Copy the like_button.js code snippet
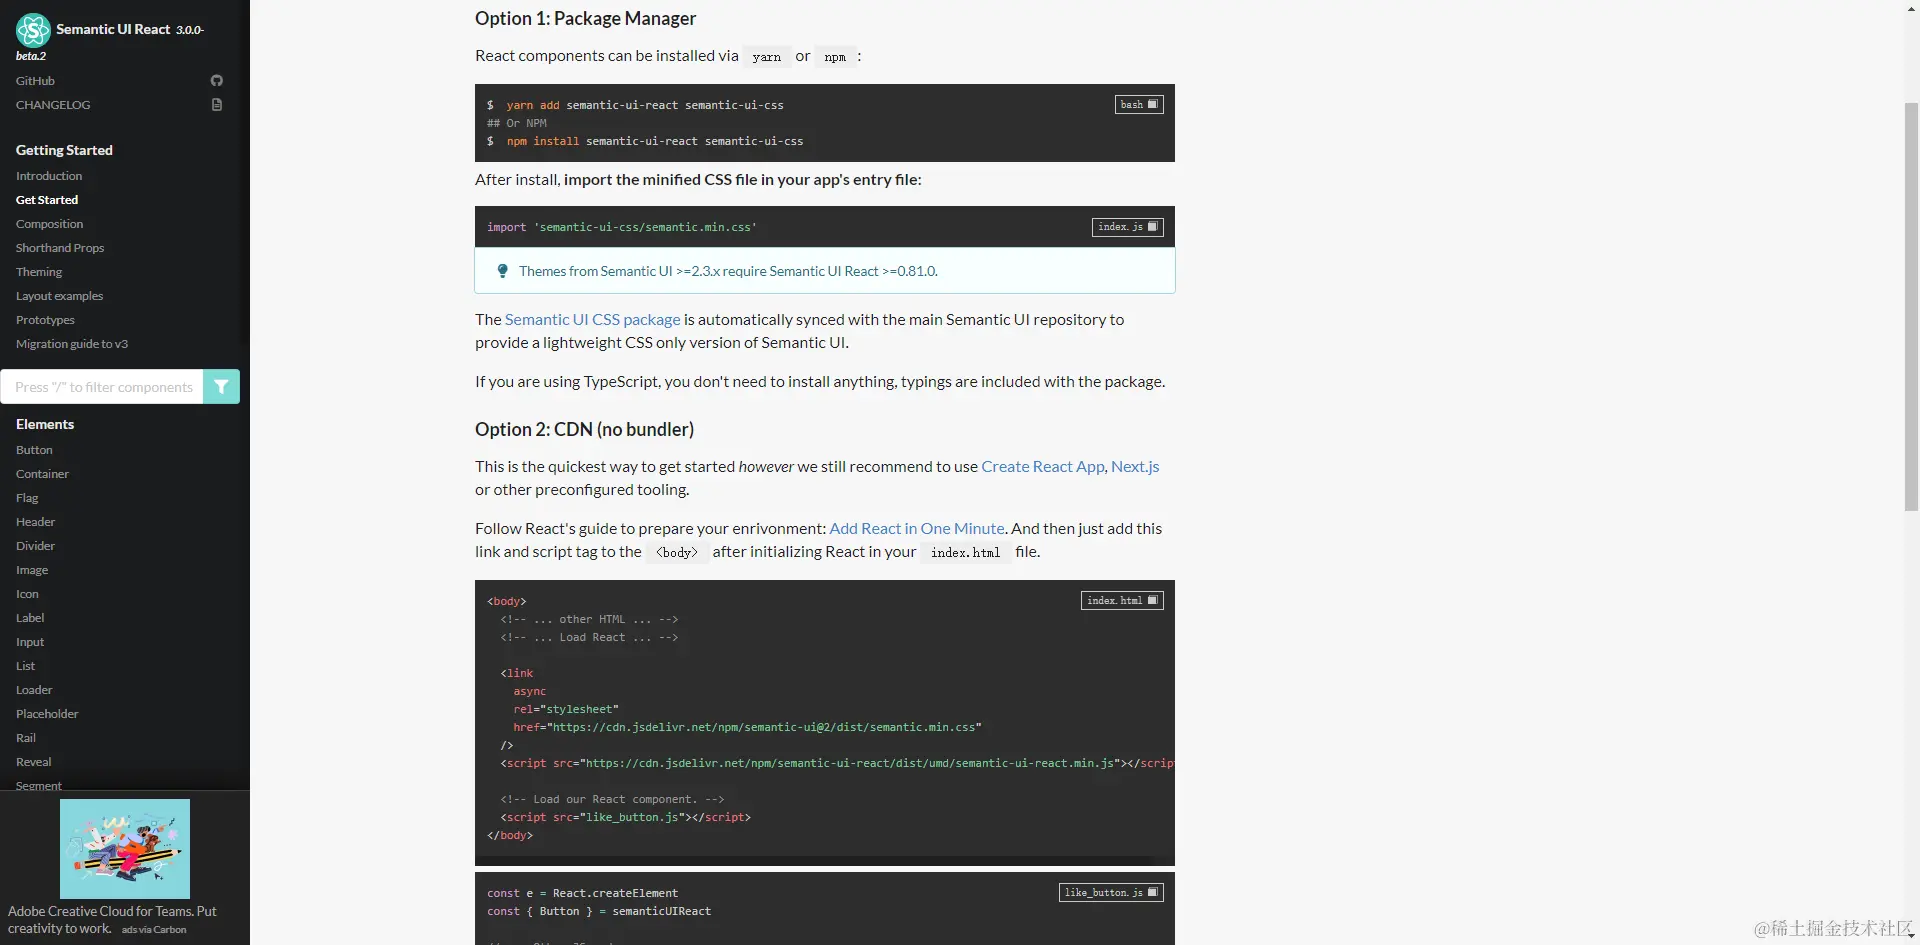This screenshot has height=945, width=1920. tap(1111, 893)
